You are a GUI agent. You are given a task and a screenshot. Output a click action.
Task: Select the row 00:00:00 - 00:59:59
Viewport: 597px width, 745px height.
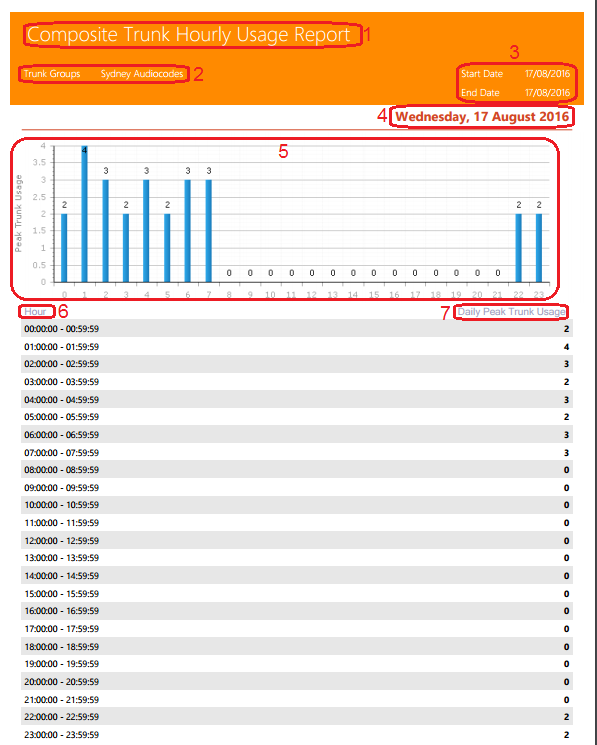coord(297,329)
